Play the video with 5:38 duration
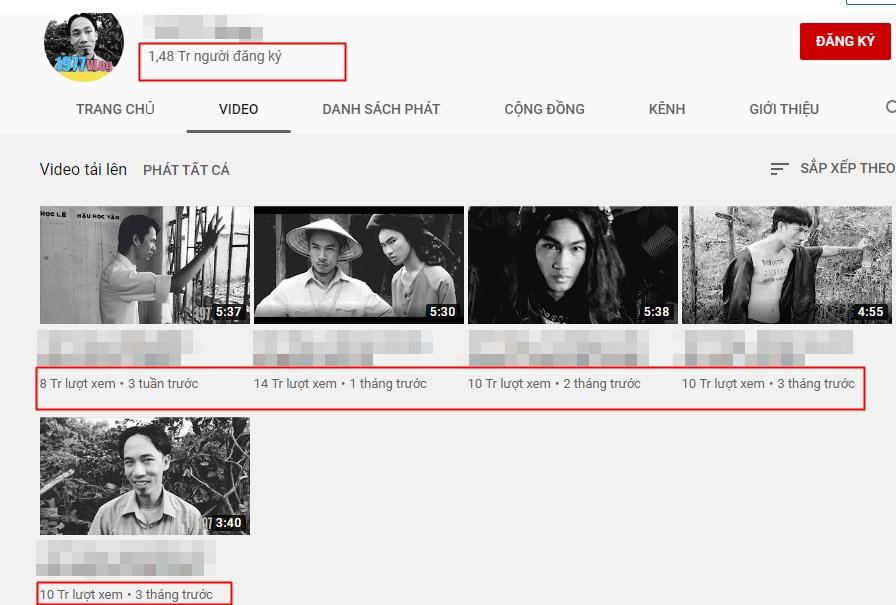Image resolution: width=896 pixels, height=605 pixels. pyautogui.click(x=573, y=265)
